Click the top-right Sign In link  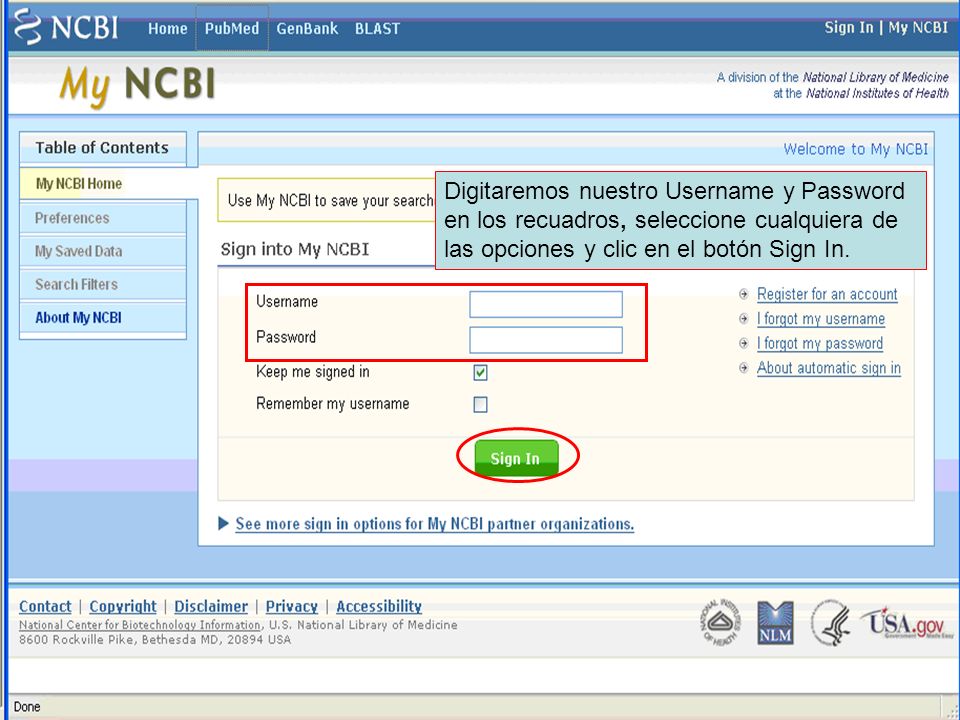pyautogui.click(x=849, y=28)
